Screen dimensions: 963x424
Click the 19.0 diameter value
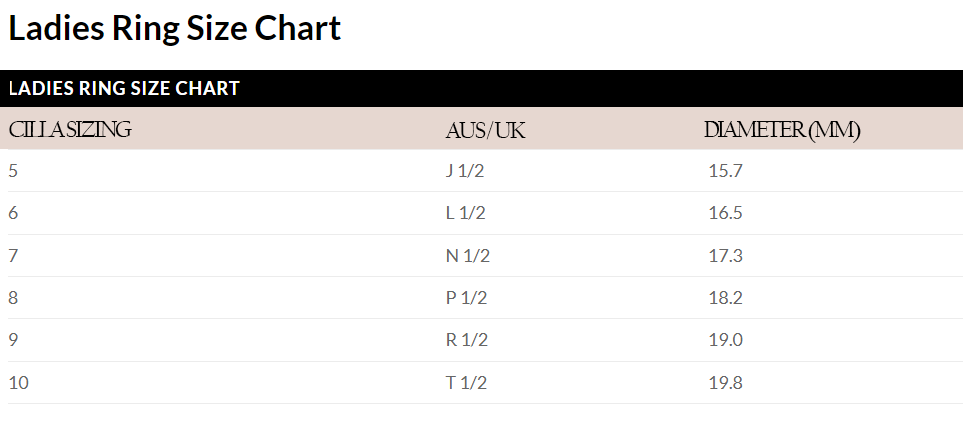click(x=725, y=340)
